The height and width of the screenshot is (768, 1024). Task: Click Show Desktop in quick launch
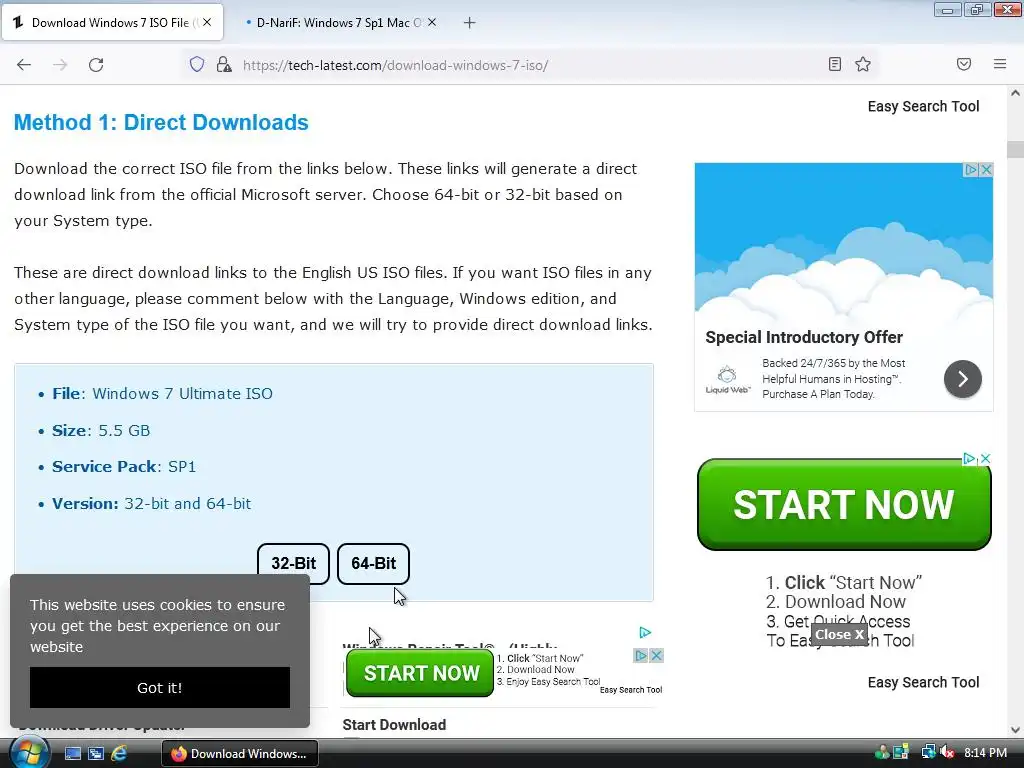[x=72, y=754]
